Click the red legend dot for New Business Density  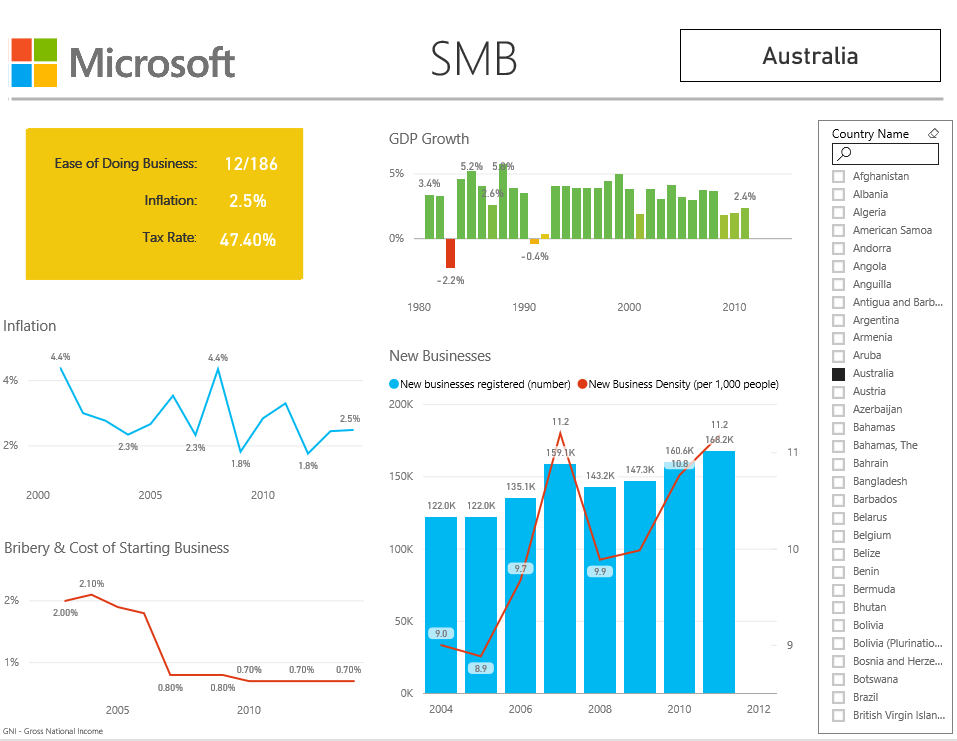(582, 384)
